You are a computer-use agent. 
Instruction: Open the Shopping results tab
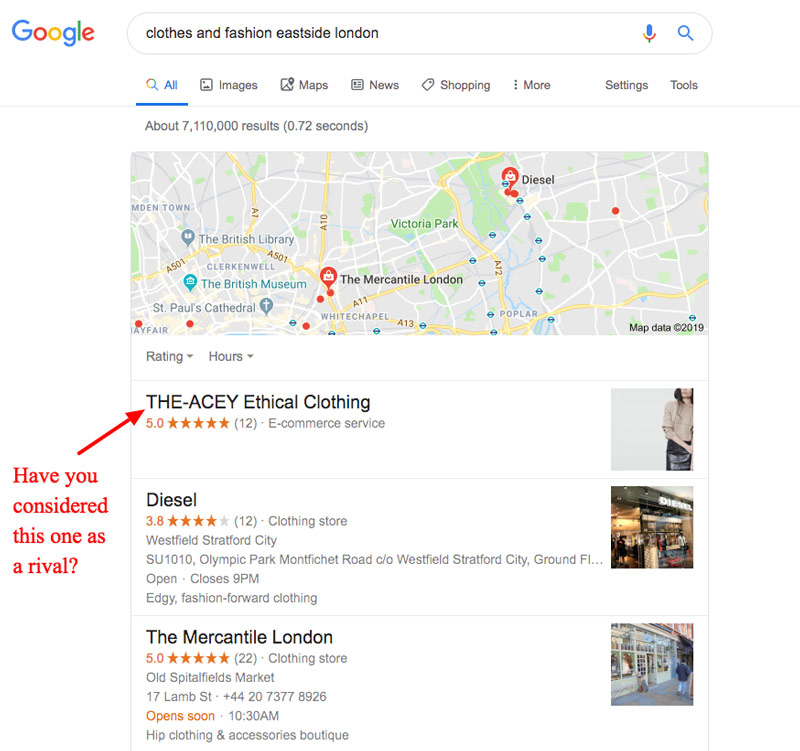coord(456,85)
